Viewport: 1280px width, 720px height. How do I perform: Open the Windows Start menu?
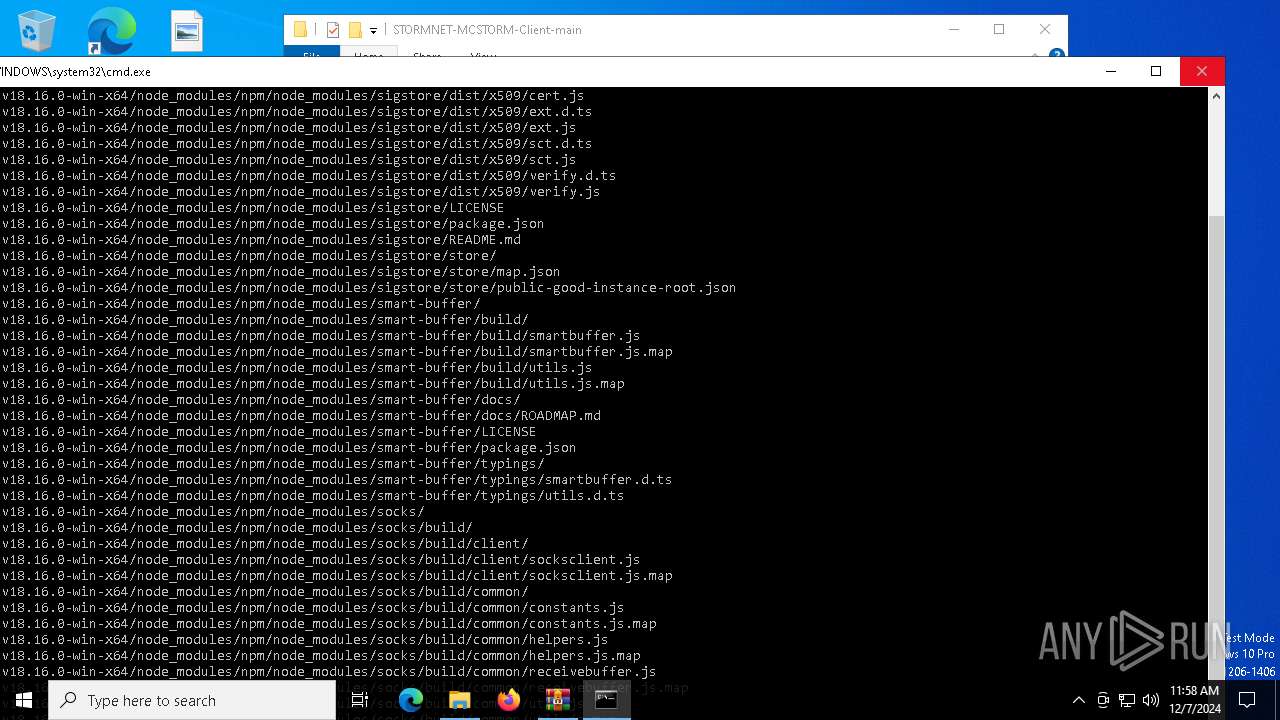click(24, 700)
